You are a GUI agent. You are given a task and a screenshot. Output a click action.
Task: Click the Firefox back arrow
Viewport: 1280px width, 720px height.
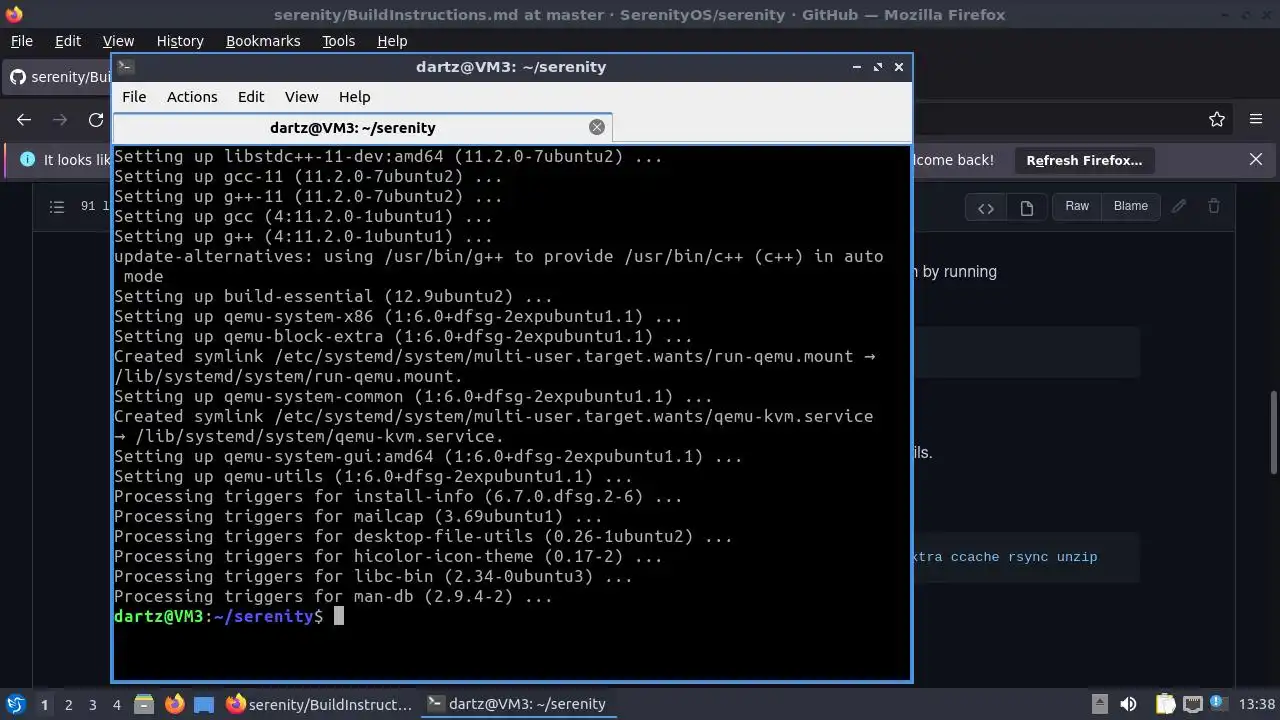(x=24, y=120)
